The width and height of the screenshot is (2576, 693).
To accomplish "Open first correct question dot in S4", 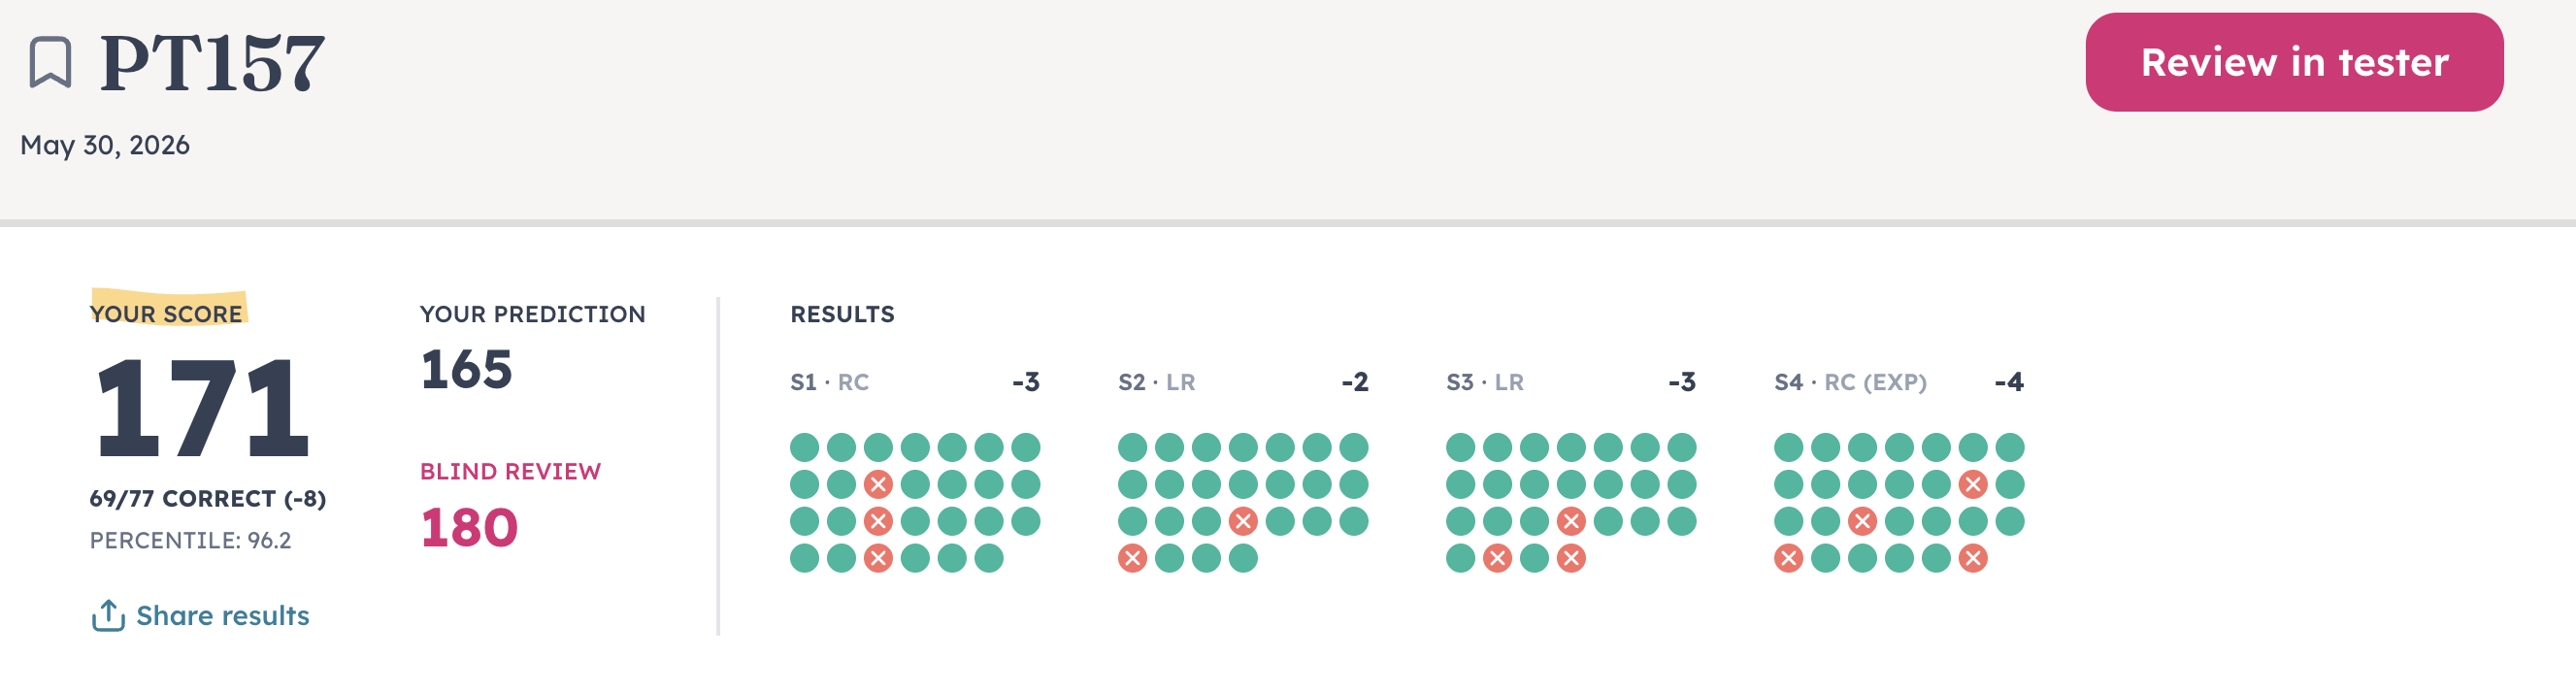I will pos(1788,447).
